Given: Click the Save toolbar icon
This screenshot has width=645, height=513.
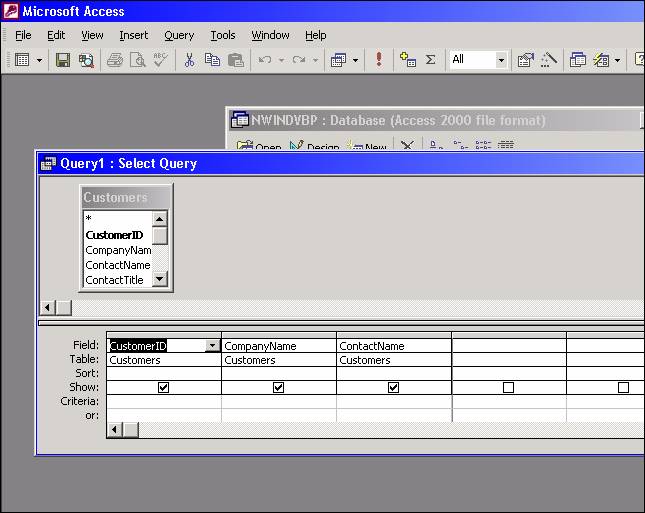Looking at the screenshot, I should point(63,60).
